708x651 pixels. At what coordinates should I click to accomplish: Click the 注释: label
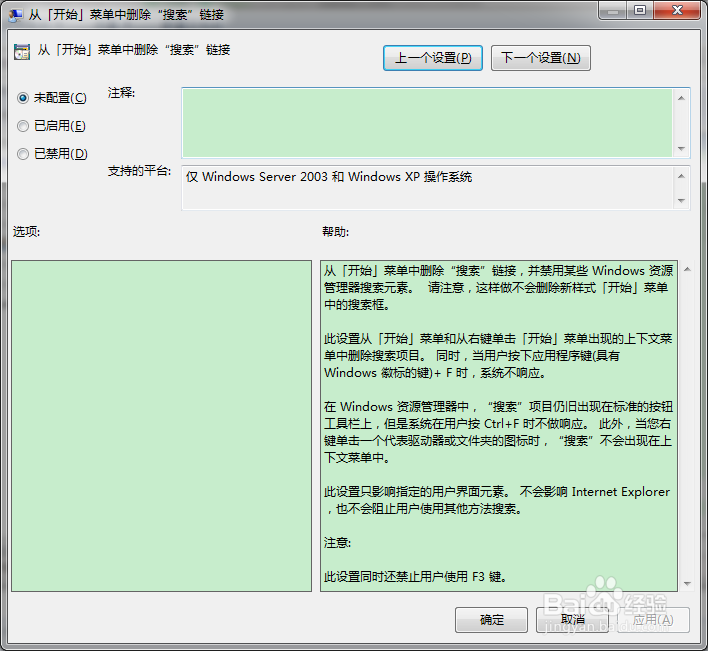(x=121, y=93)
